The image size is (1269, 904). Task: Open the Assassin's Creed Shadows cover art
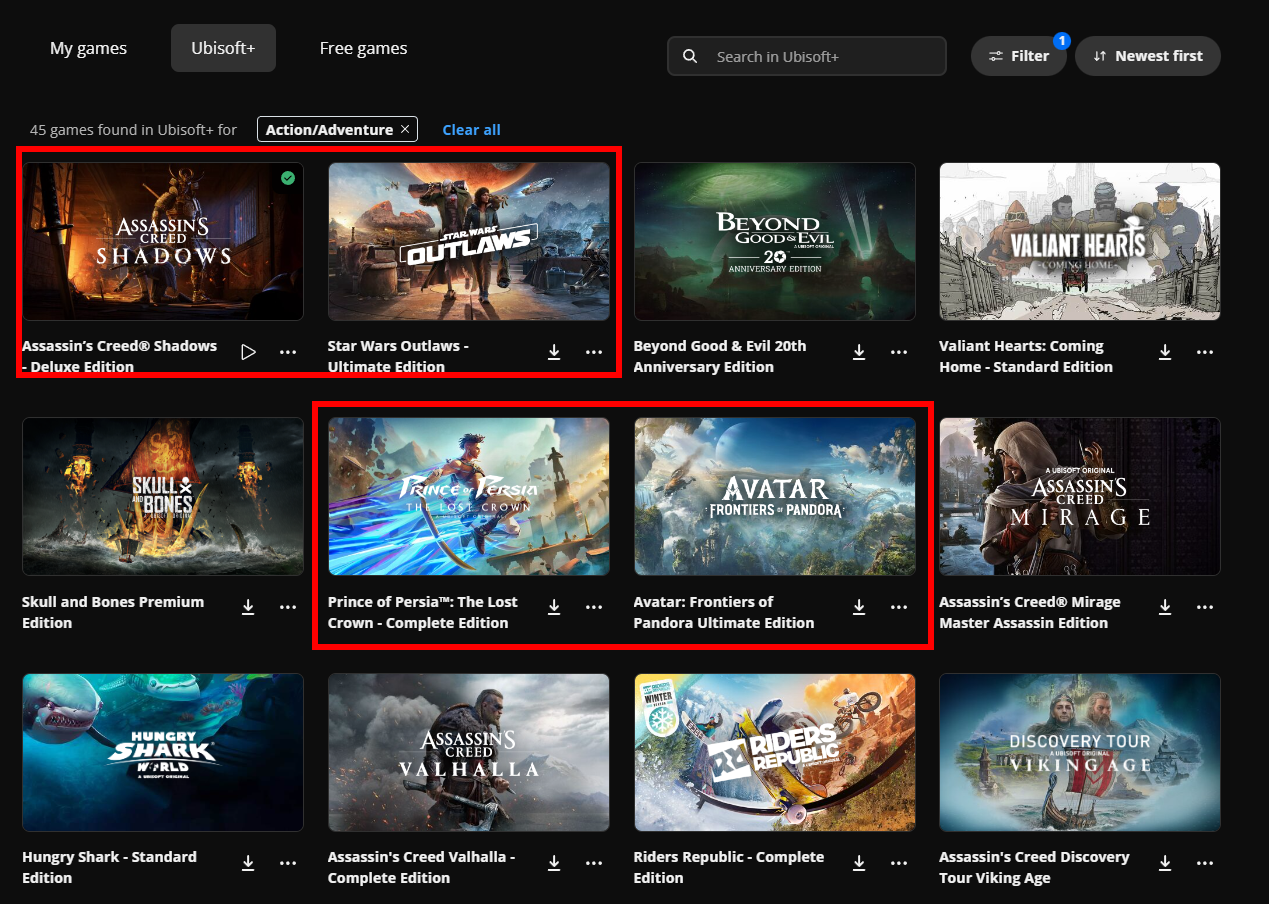point(163,241)
